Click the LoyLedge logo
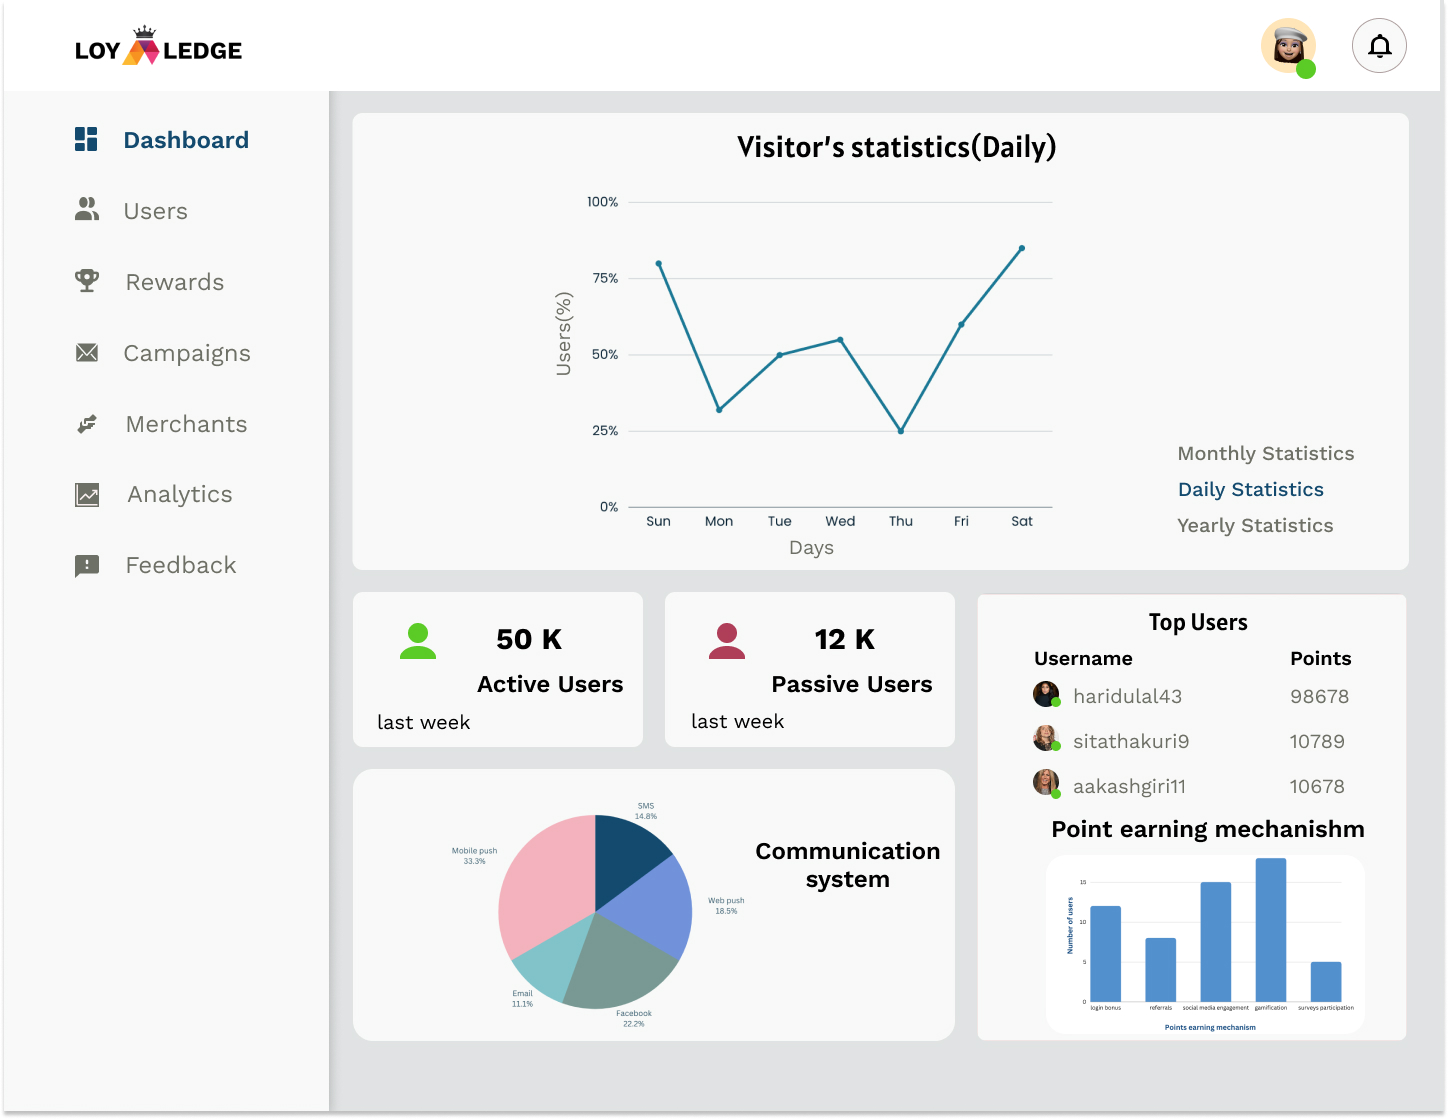The width and height of the screenshot is (1448, 1119). coord(158,48)
